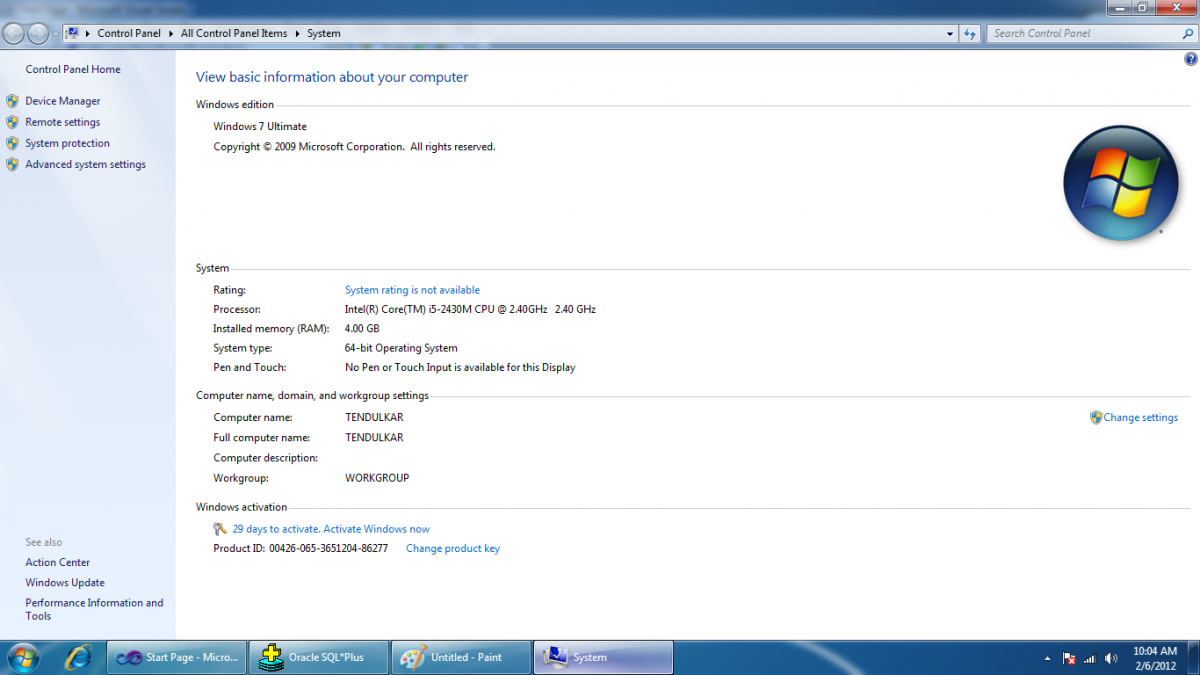Viewport: 1200px width, 675px height.
Task: Open System protection link
Action: tap(68, 143)
